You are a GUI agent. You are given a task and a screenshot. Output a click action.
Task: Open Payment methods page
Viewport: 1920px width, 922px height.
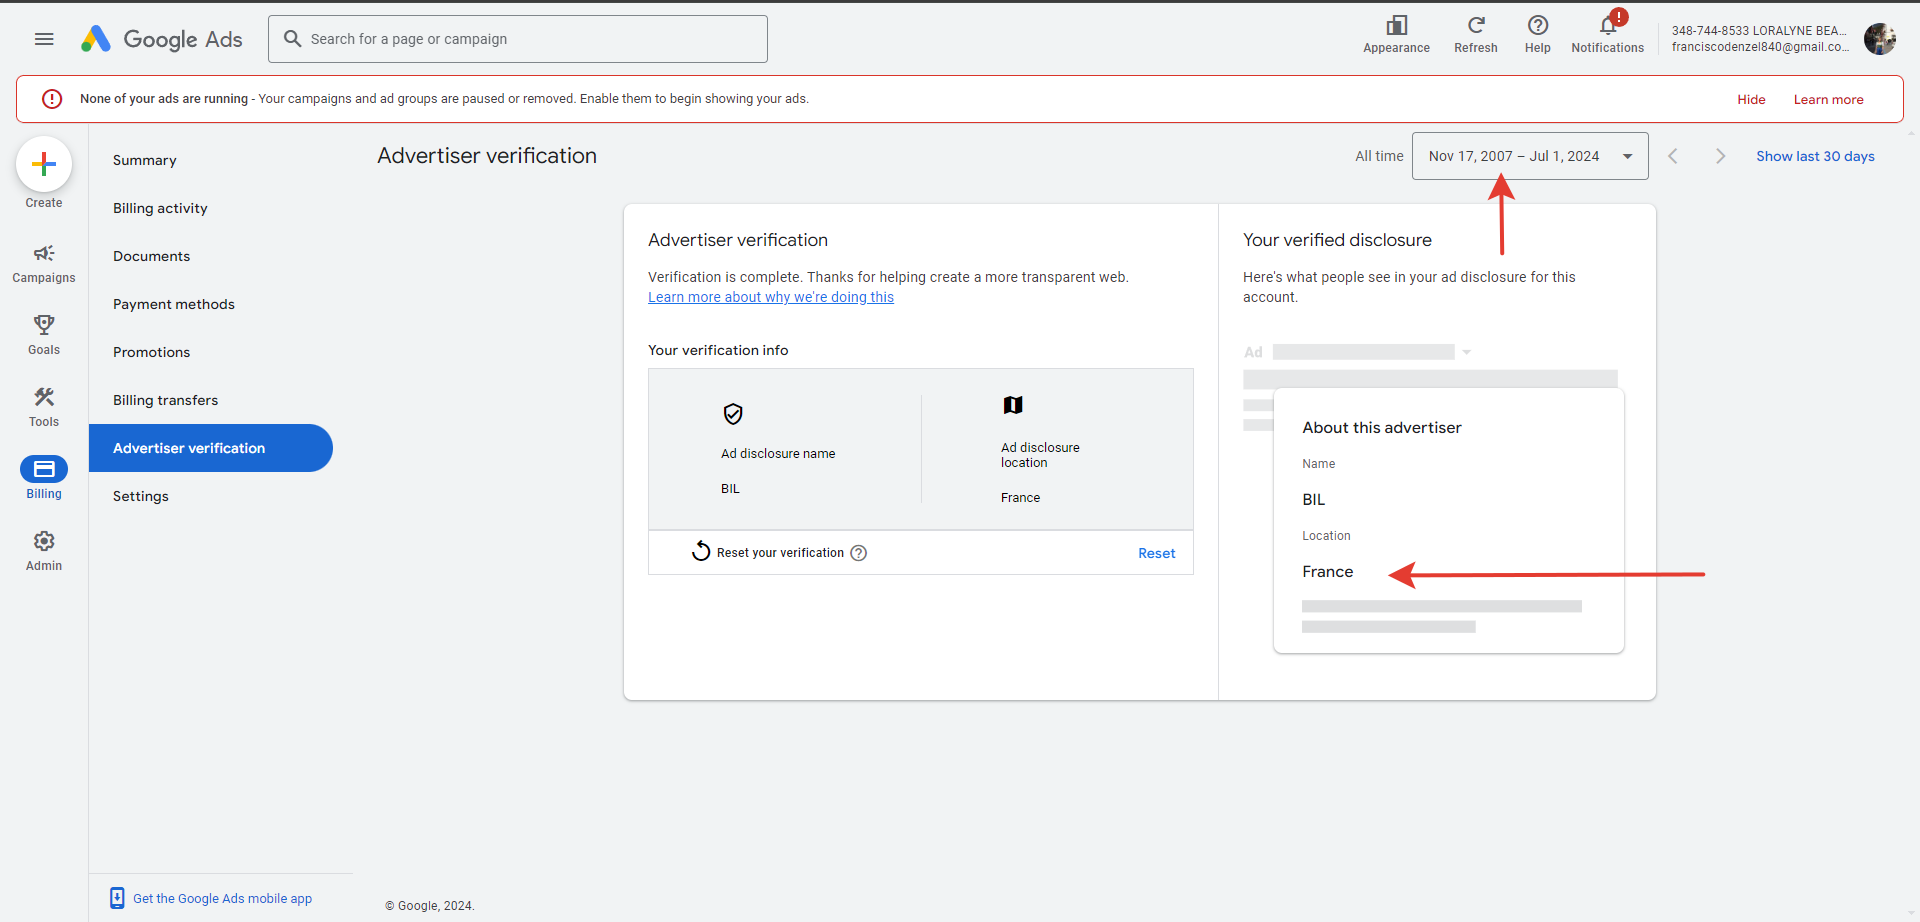click(174, 304)
